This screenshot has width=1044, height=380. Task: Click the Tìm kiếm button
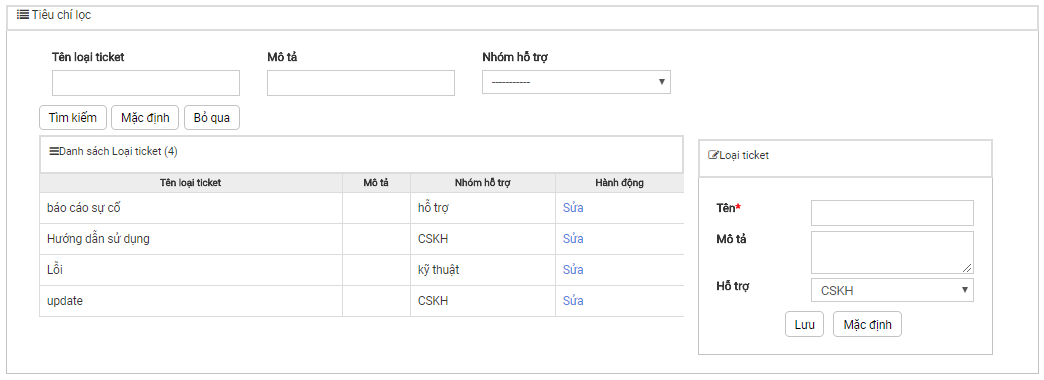pos(73,118)
